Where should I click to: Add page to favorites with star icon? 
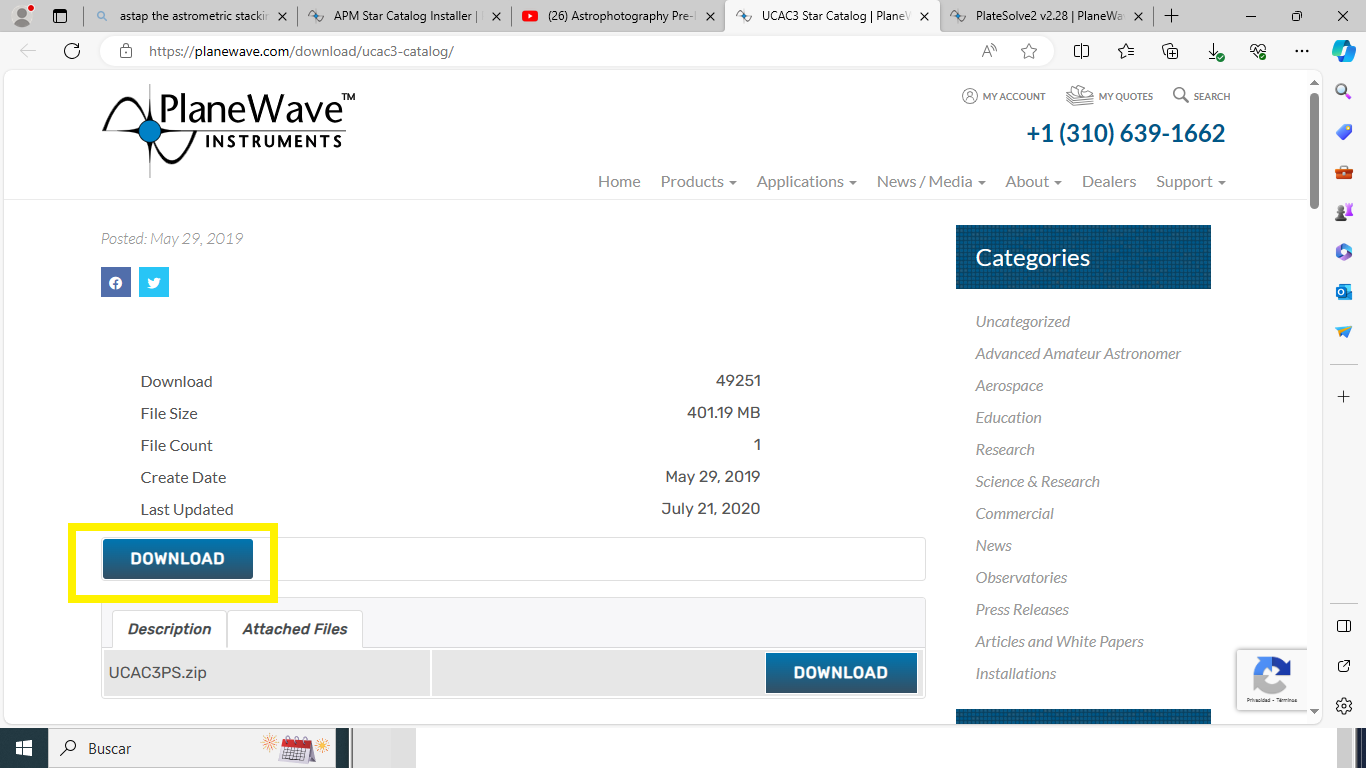tap(1029, 51)
